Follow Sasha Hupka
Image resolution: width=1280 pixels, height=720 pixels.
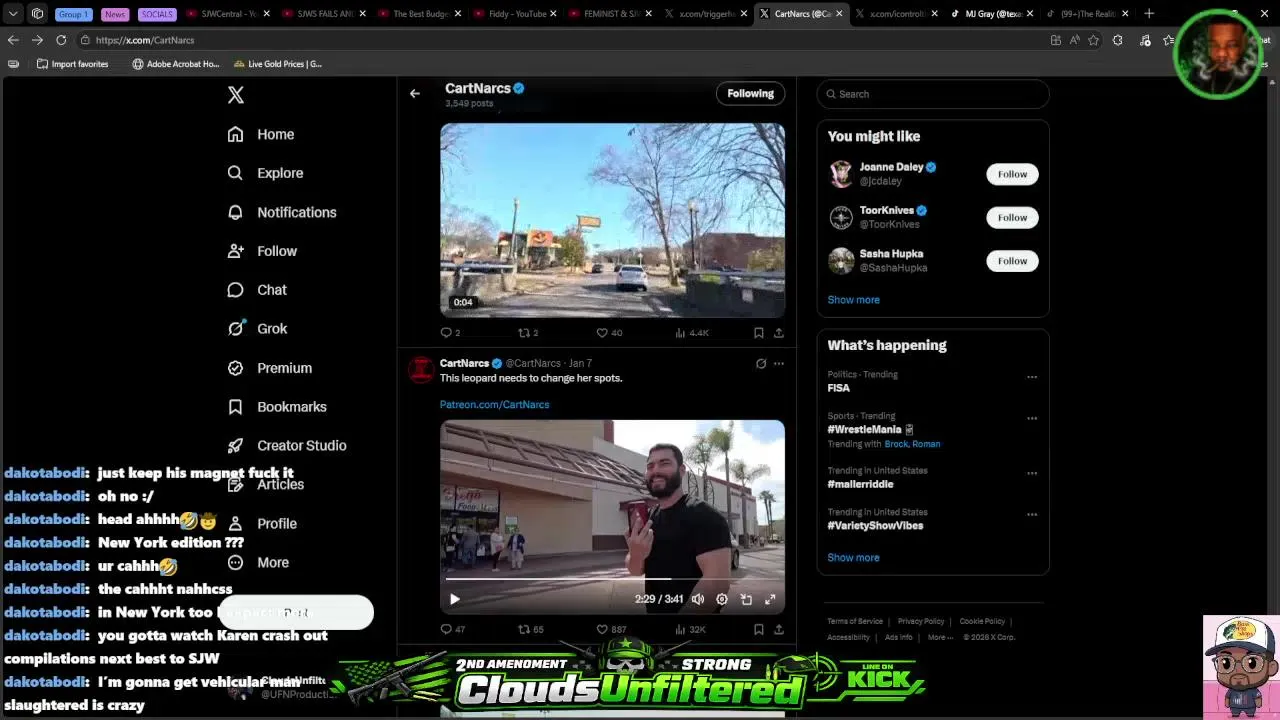1012,261
